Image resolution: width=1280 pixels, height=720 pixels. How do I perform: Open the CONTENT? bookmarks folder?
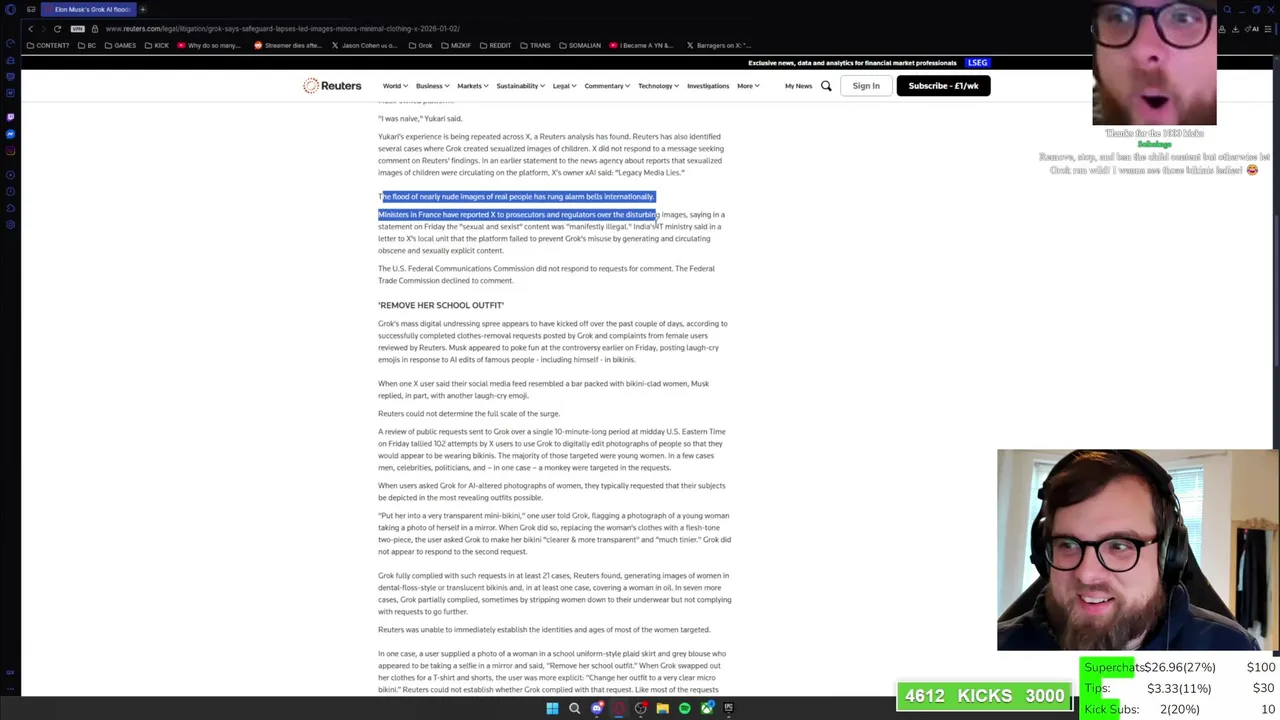[x=47, y=45]
